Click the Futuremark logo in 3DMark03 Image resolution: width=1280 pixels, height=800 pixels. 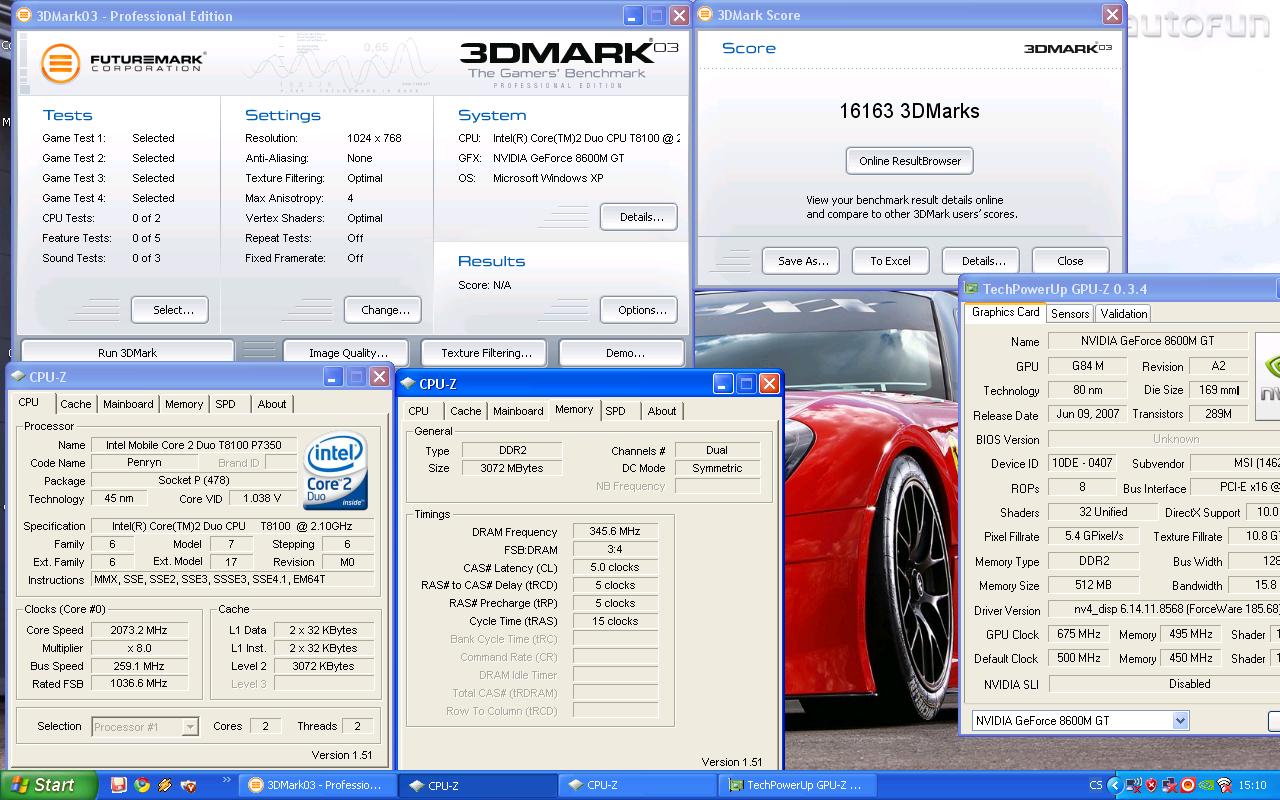click(x=123, y=64)
